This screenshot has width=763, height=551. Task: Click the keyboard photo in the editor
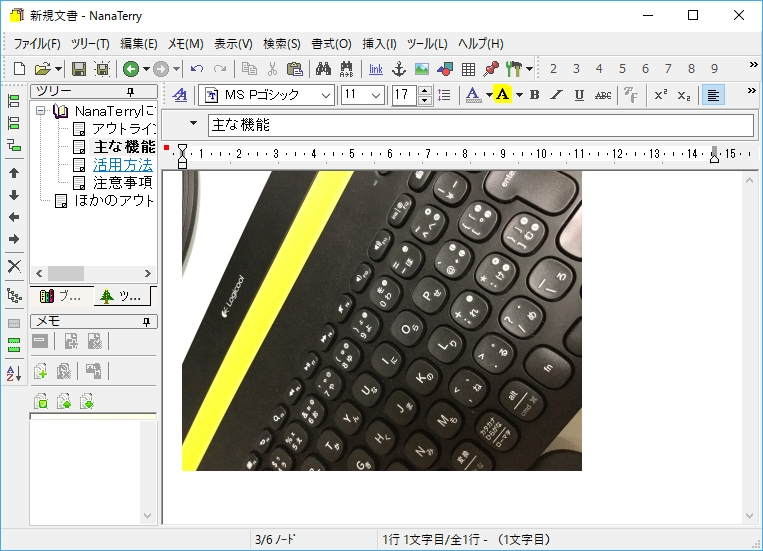382,320
